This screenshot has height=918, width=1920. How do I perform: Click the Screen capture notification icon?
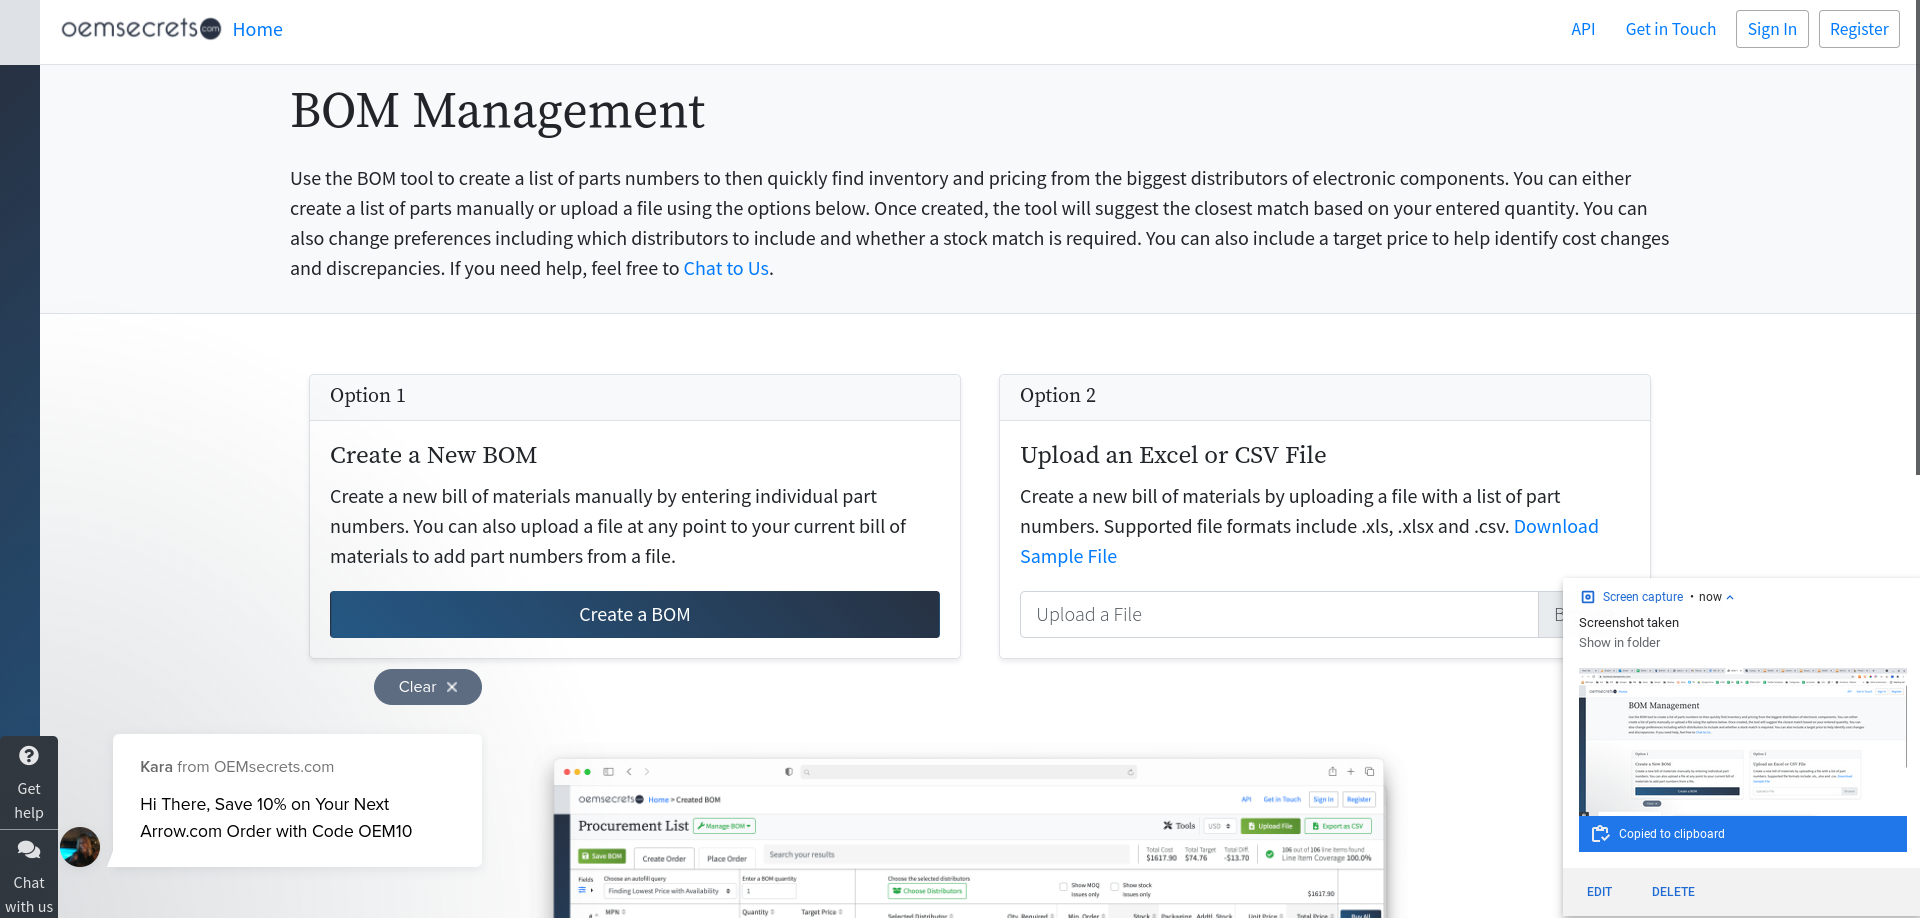(1588, 597)
